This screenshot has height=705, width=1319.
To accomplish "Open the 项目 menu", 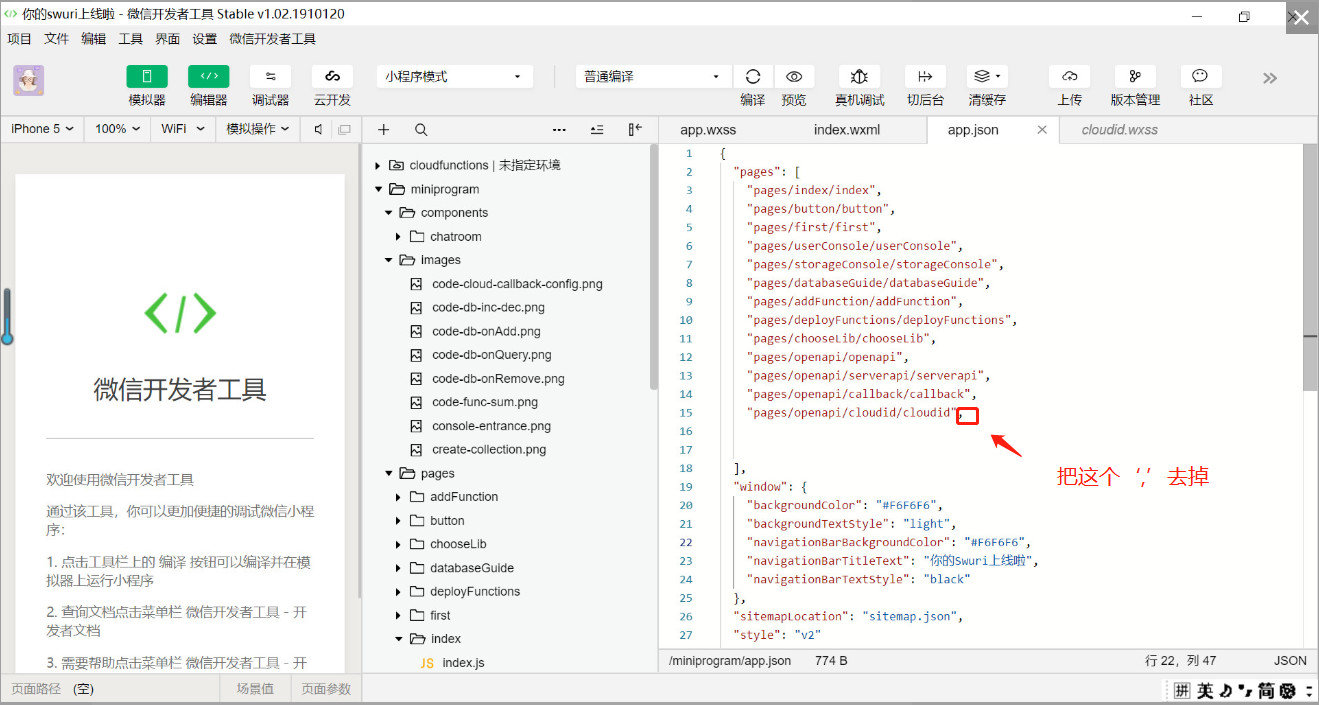I will (x=20, y=39).
